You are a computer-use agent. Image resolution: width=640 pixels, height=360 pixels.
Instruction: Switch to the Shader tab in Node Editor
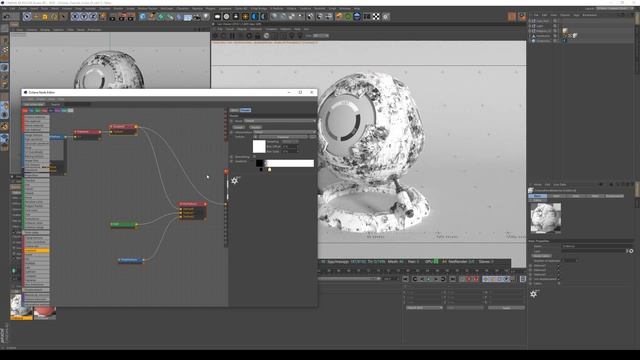pyautogui.click(x=245, y=110)
